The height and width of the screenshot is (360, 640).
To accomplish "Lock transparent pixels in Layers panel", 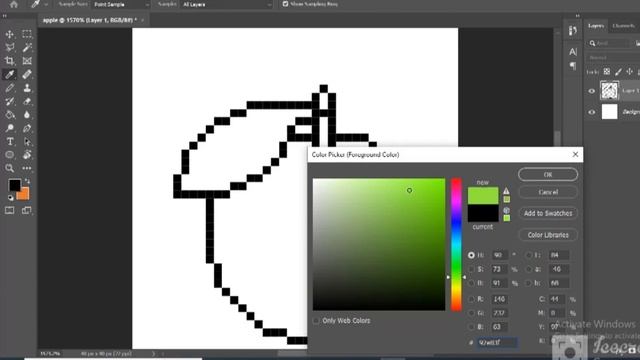I will 607,72.
